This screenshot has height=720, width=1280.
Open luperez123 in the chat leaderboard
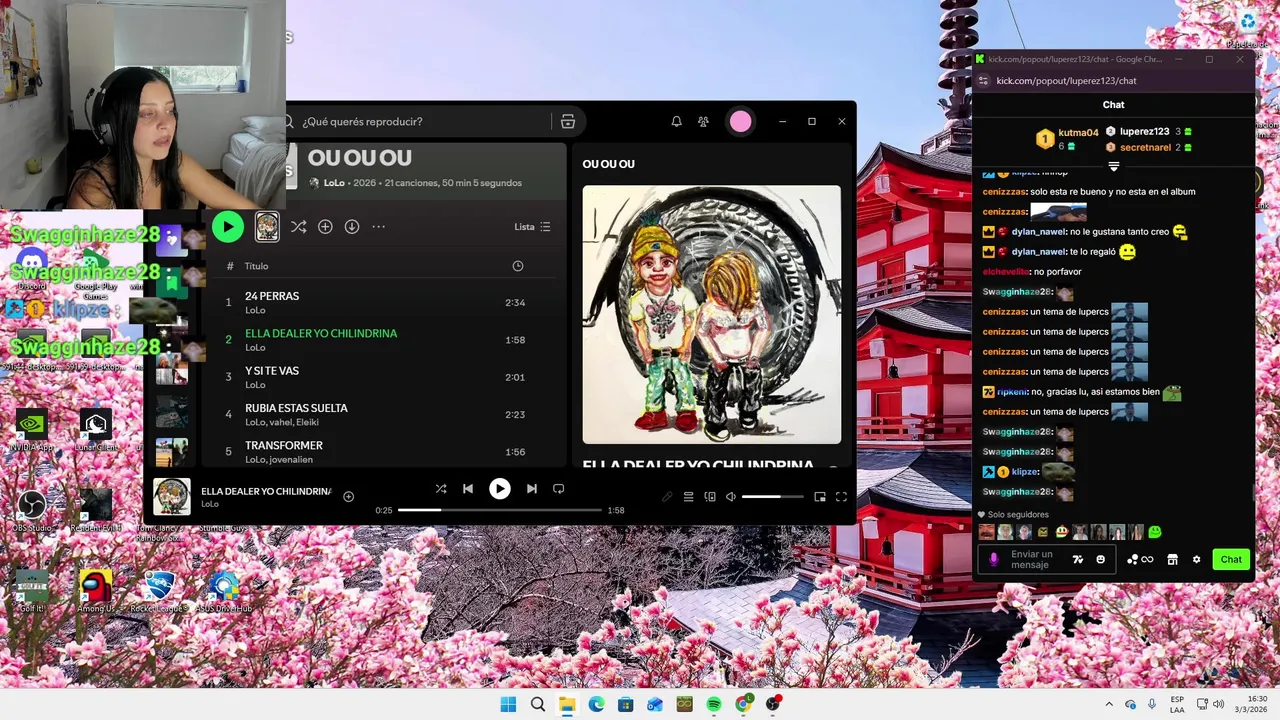coord(1144,131)
